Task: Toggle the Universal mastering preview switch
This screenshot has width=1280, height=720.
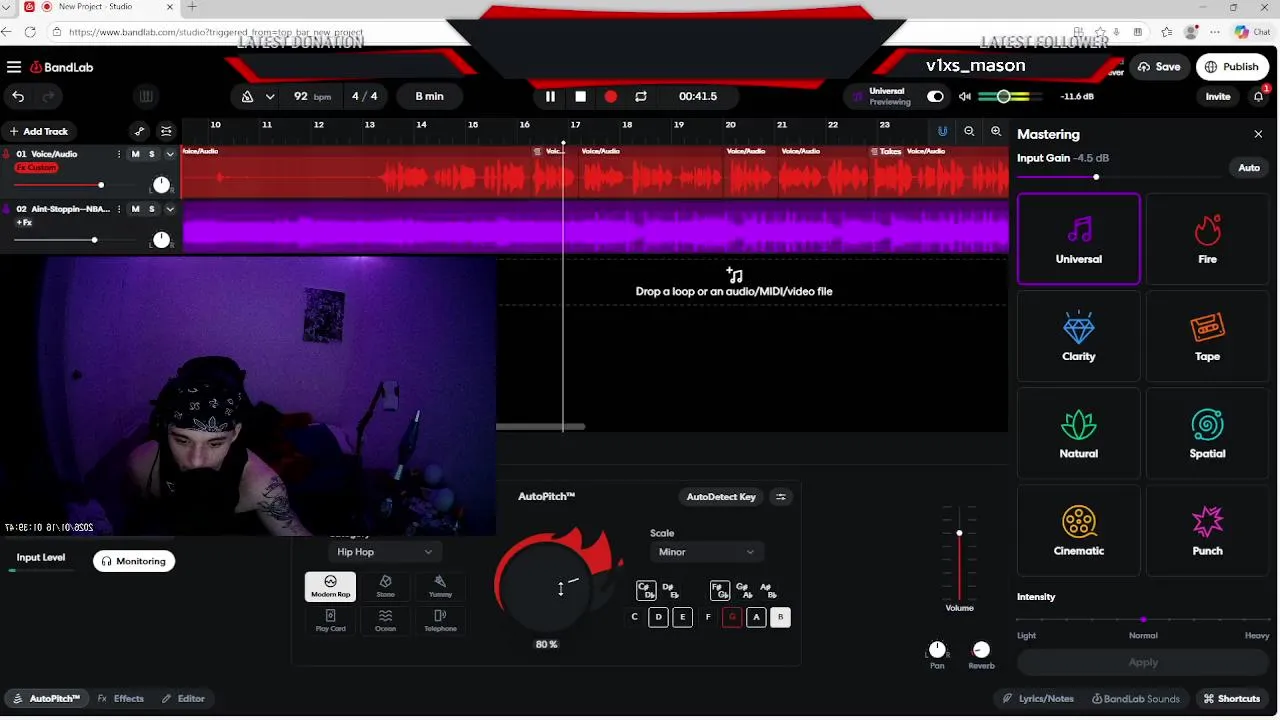Action: (935, 96)
